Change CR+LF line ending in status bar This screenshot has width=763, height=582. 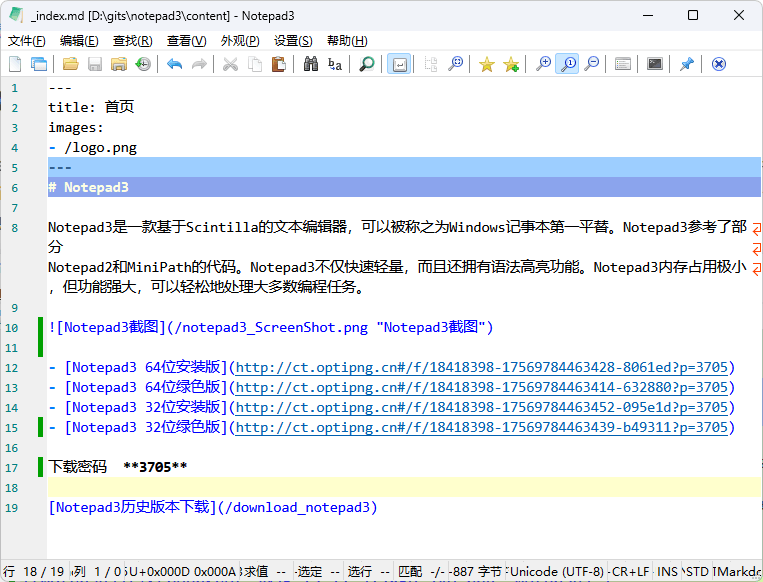pyautogui.click(x=630, y=571)
